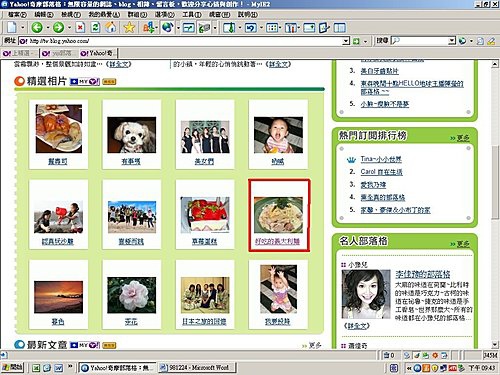Screen dimensions: 500x375
Task: Open the 說明(H) menu
Action: [248, 14]
